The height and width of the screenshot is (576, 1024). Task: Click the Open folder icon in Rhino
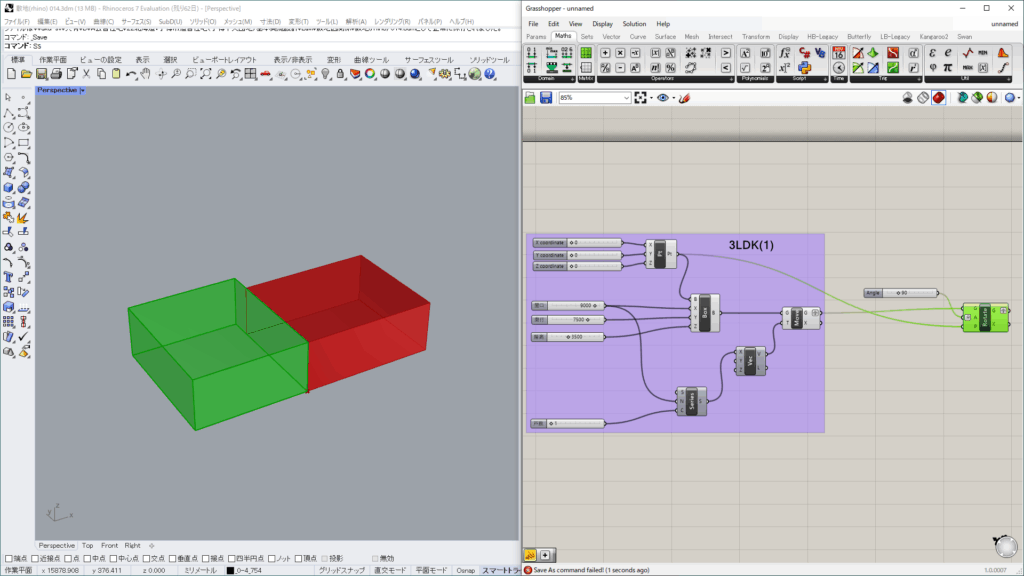click(x=27, y=74)
